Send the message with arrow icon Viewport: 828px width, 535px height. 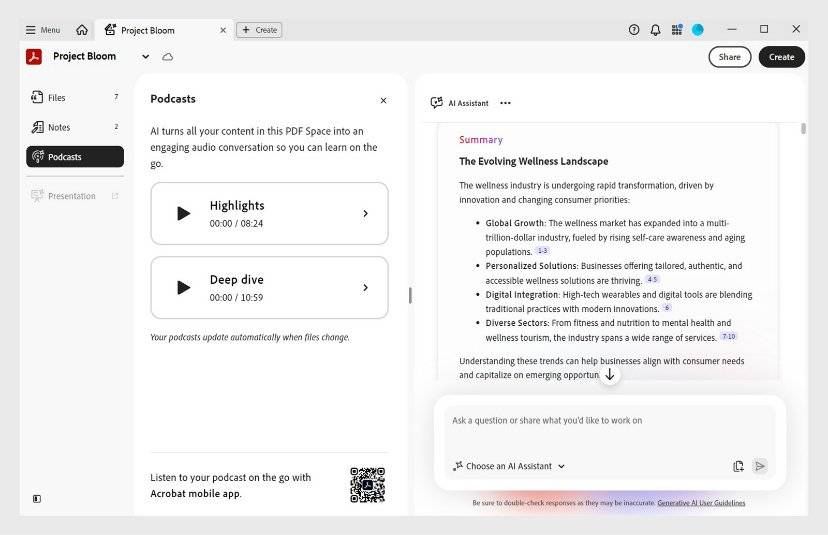760,466
